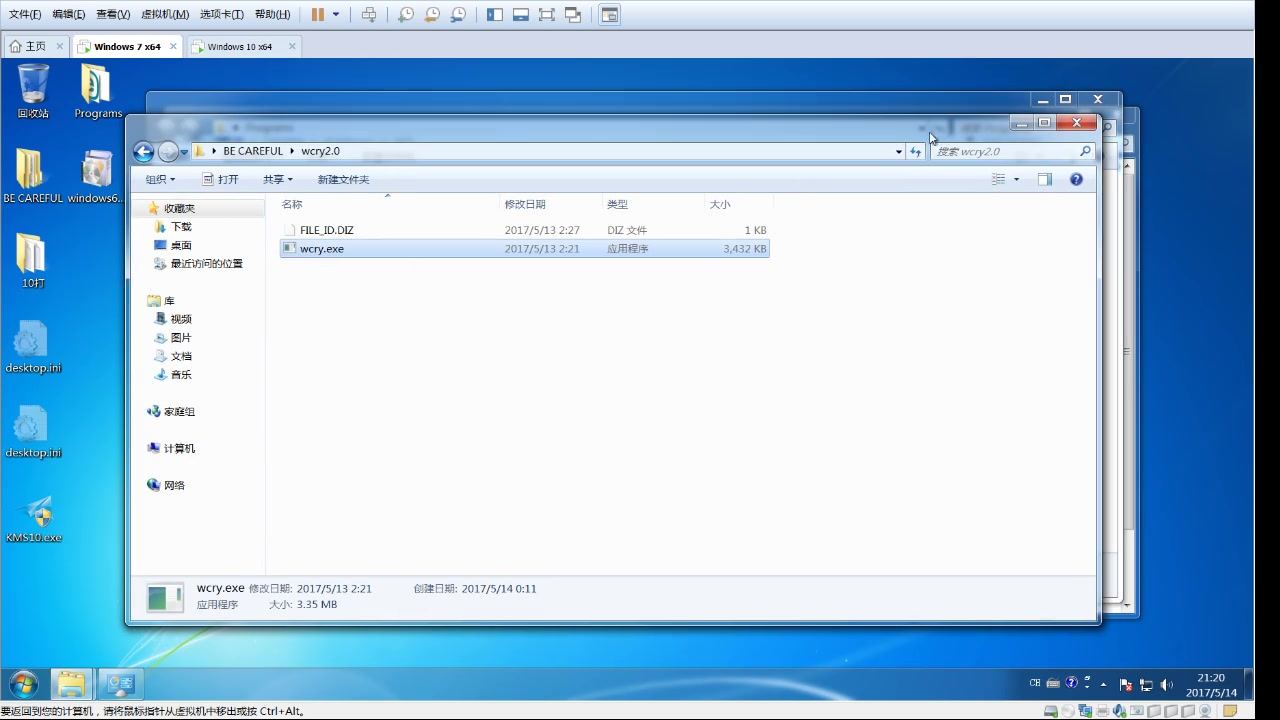Open recent pages dropdown arrow
The image size is (1280, 720).
click(184, 152)
